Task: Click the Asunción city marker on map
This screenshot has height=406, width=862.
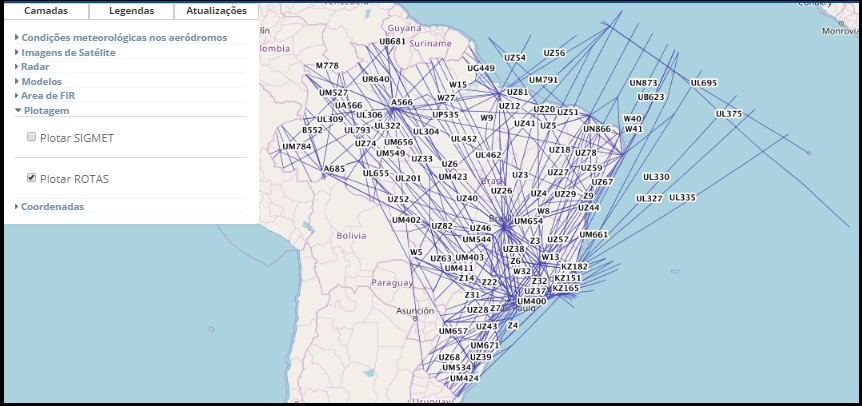Action: [x=416, y=318]
